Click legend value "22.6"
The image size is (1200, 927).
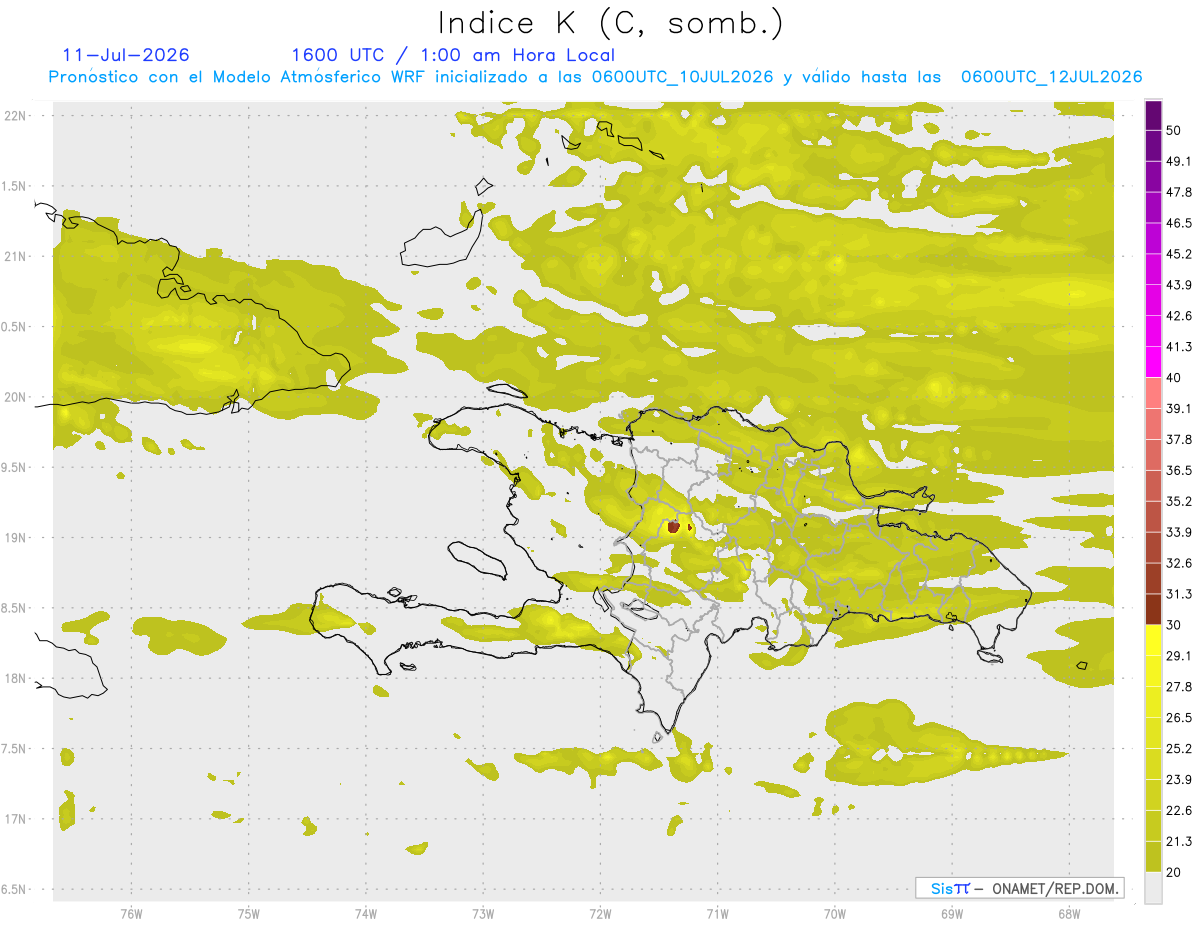[1179, 811]
